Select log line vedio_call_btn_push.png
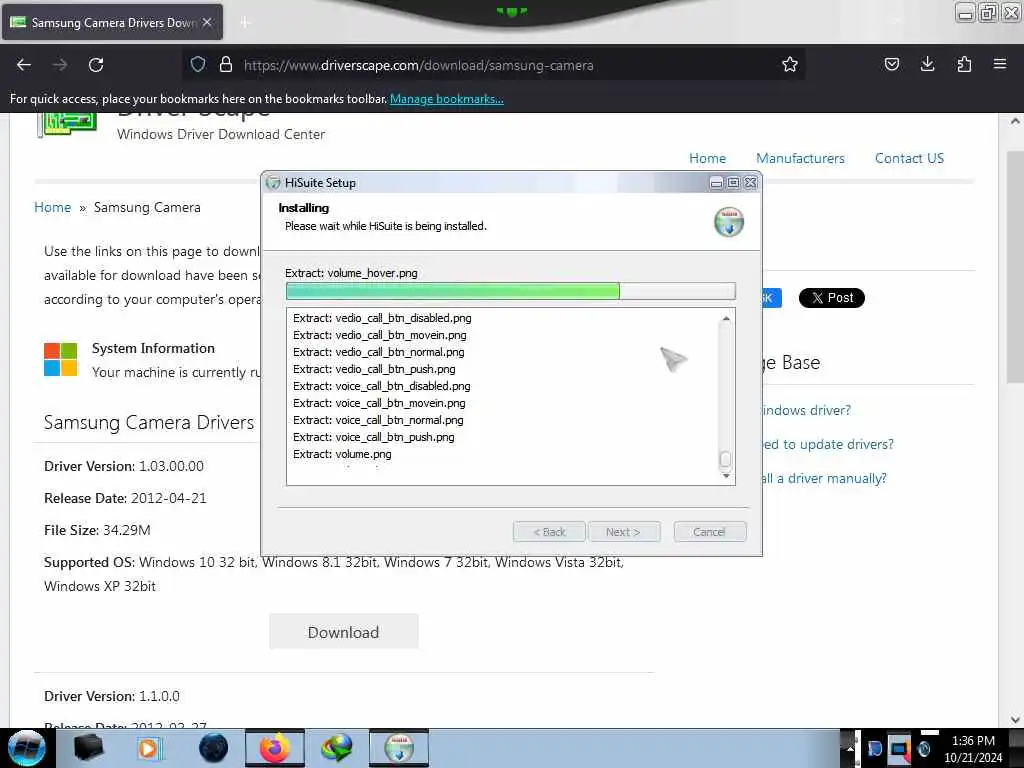Viewport: 1024px width, 768px height. click(x=374, y=369)
